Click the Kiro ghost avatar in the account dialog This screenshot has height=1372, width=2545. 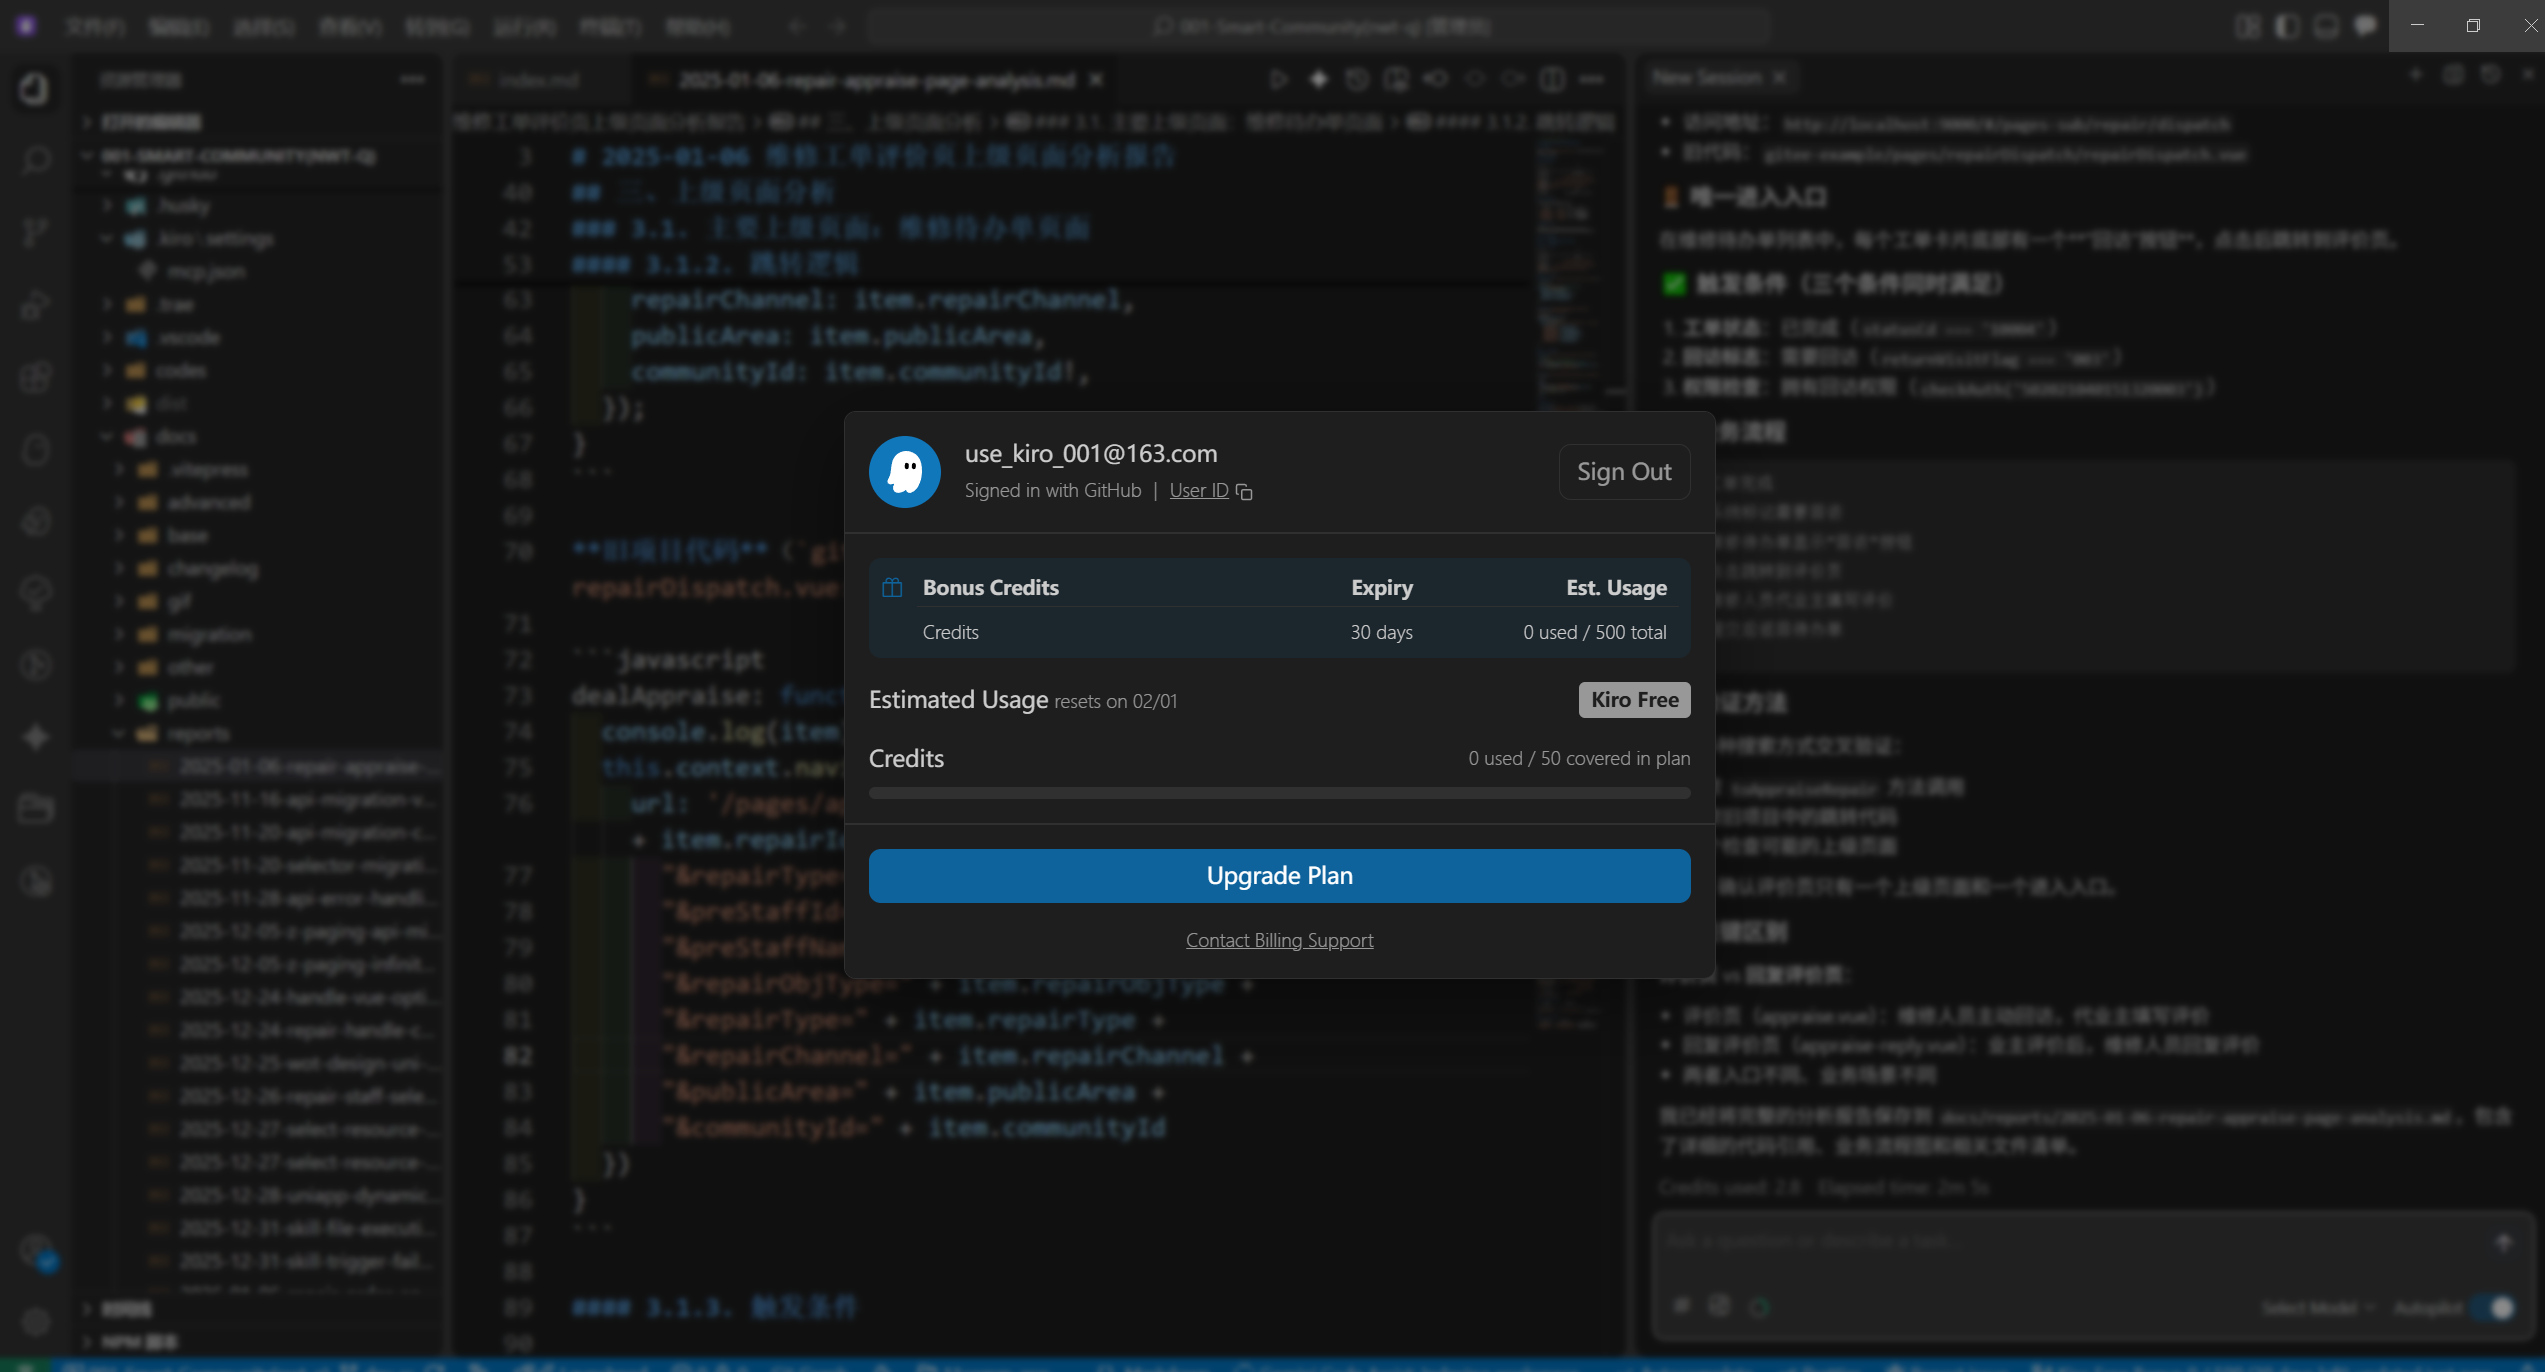point(904,472)
